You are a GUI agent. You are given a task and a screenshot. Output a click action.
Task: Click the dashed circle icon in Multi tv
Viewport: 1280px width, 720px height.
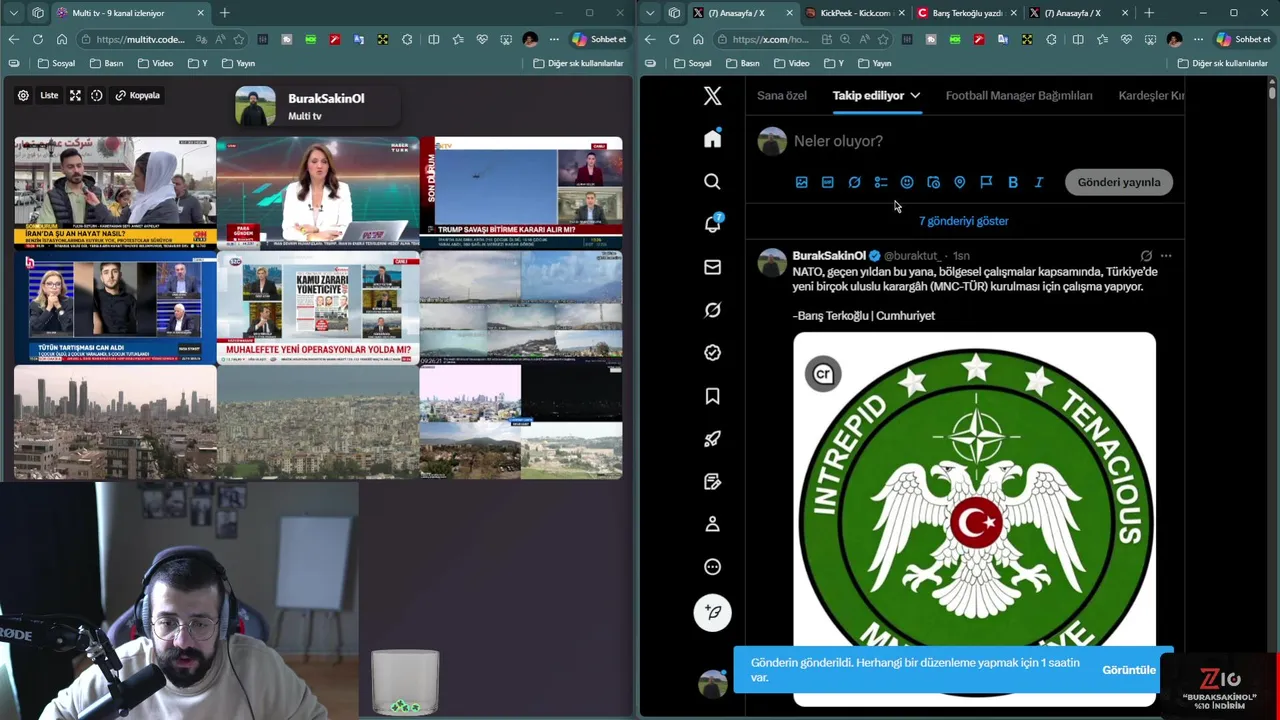[x=97, y=96]
